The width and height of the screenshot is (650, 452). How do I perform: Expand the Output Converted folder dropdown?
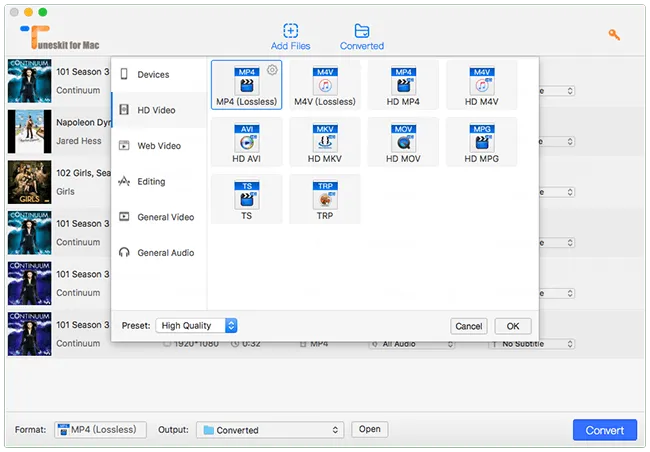[x=270, y=430]
